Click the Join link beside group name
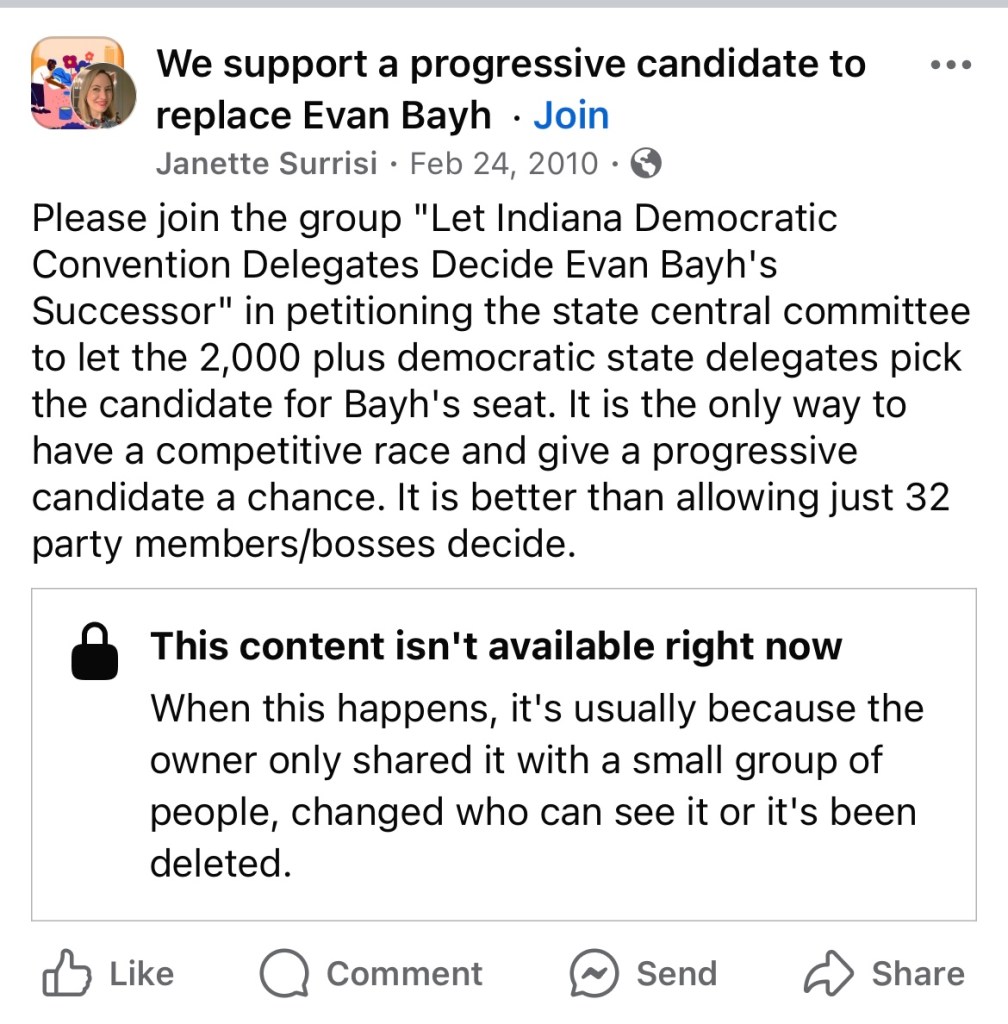The width and height of the screenshot is (1008, 1024). pos(571,116)
